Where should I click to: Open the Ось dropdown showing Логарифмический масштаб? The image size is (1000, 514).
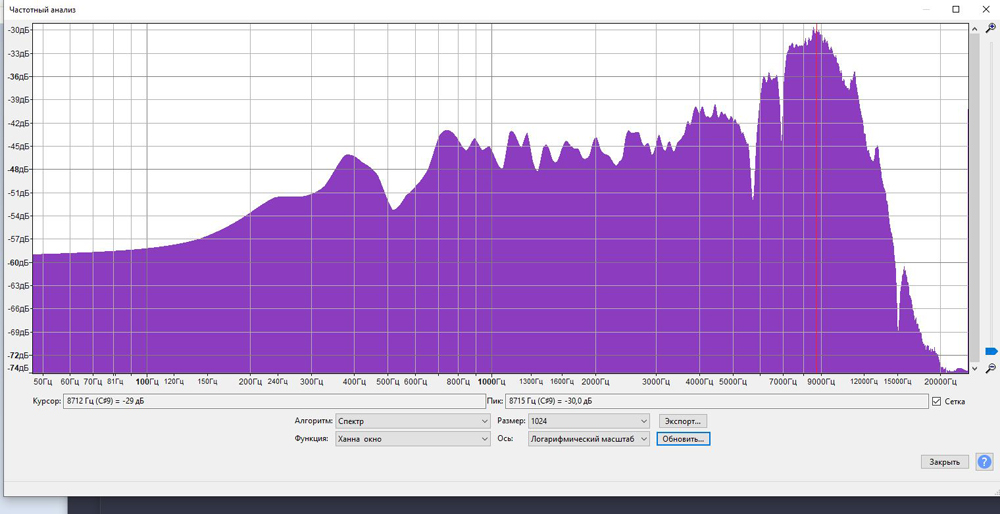[589, 439]
